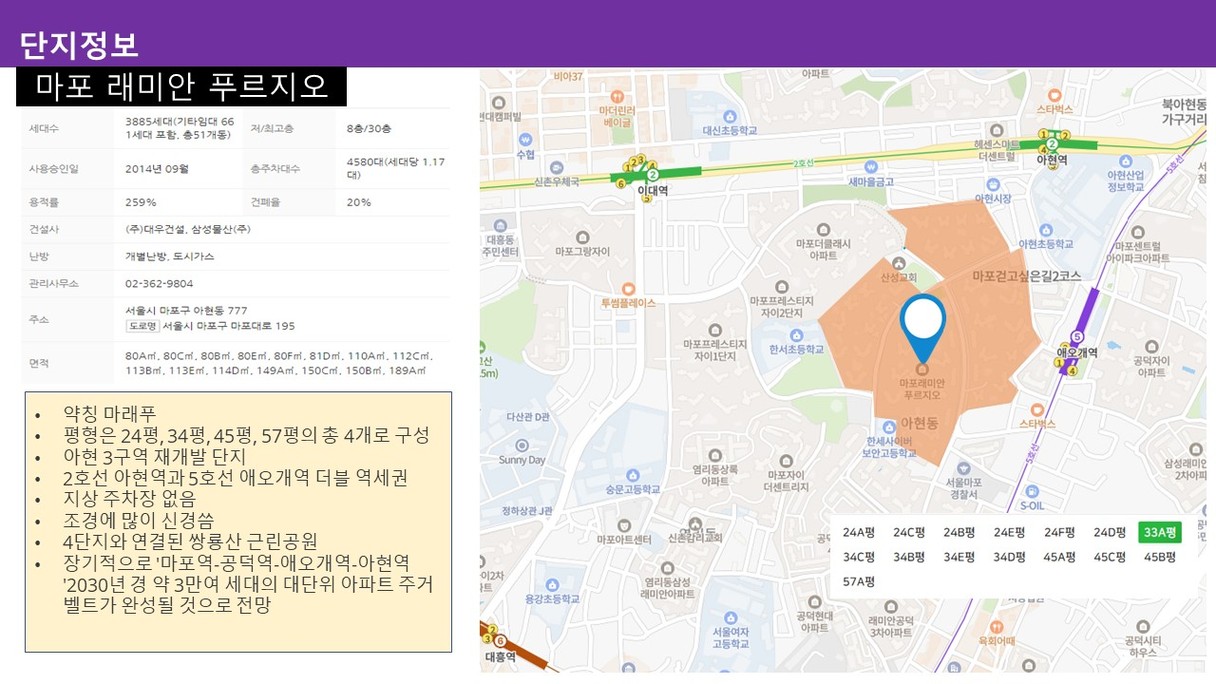Open the 마포아트센터 icon
The height and width of the screenshot is (684, 1216).
(x=623, y=524)
